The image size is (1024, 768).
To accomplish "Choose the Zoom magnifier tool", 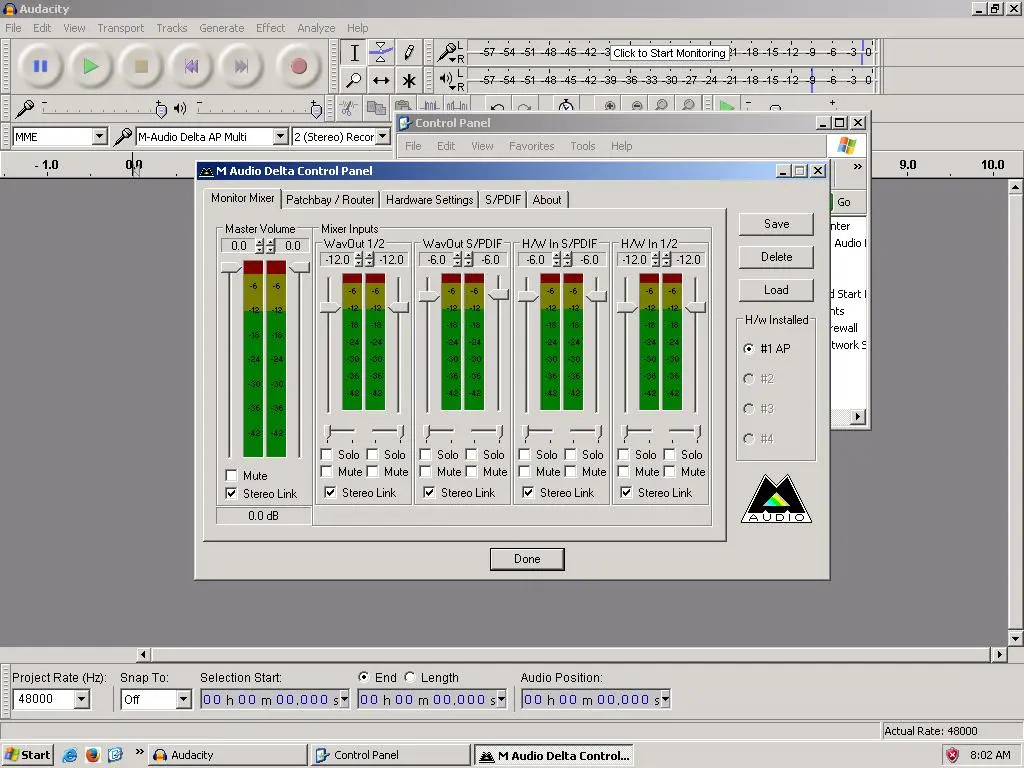I will tap(354, 80).
